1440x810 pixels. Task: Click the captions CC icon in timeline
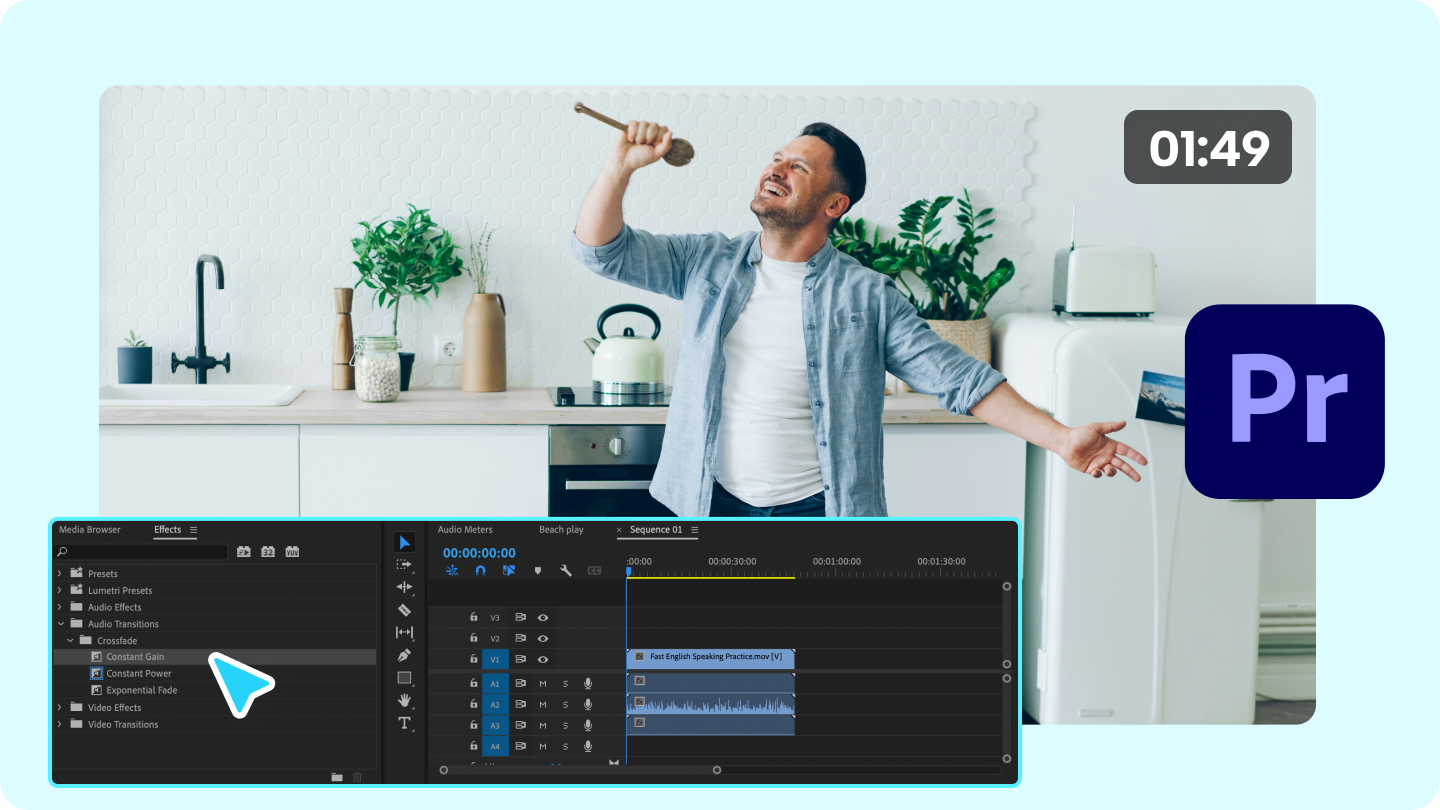tap(596, 570)
